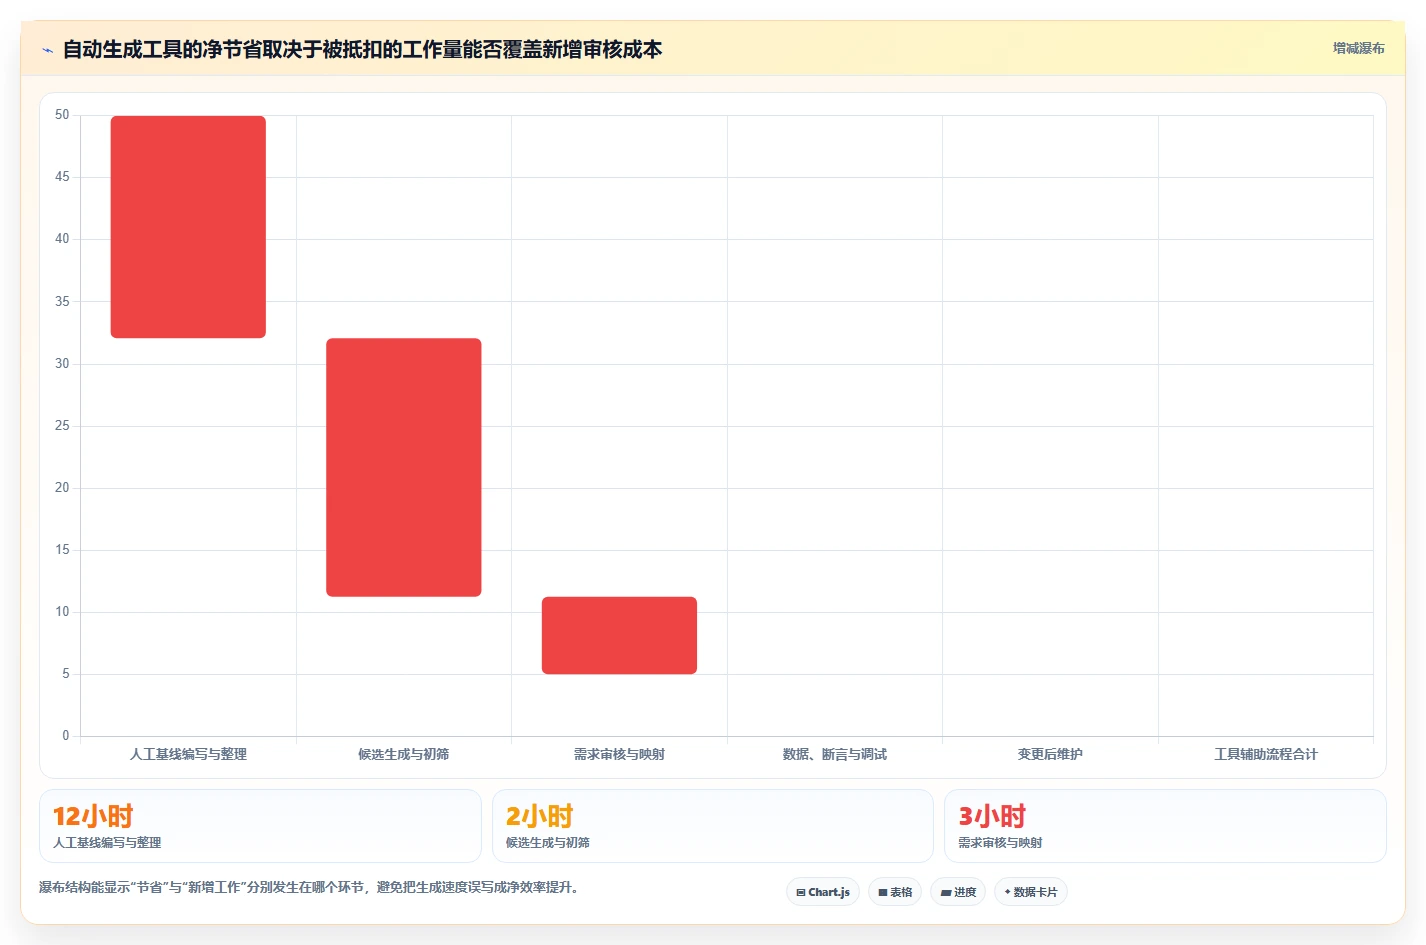Click the y-axis value 25
1426x945 pixels.
(x=62, y=426)
